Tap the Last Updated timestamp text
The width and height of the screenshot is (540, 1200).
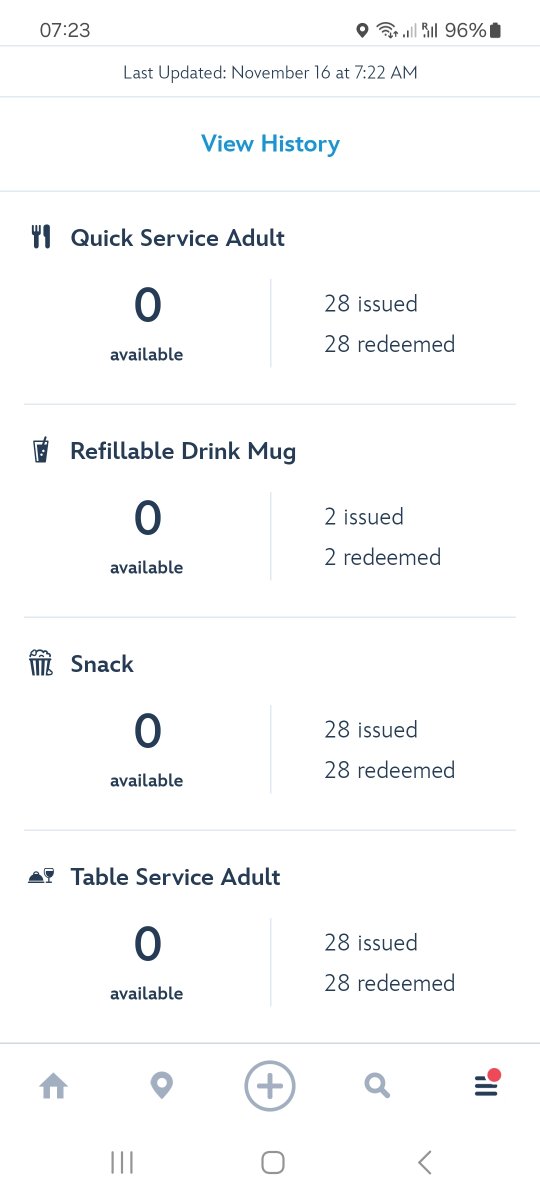[x=270, y=72]
